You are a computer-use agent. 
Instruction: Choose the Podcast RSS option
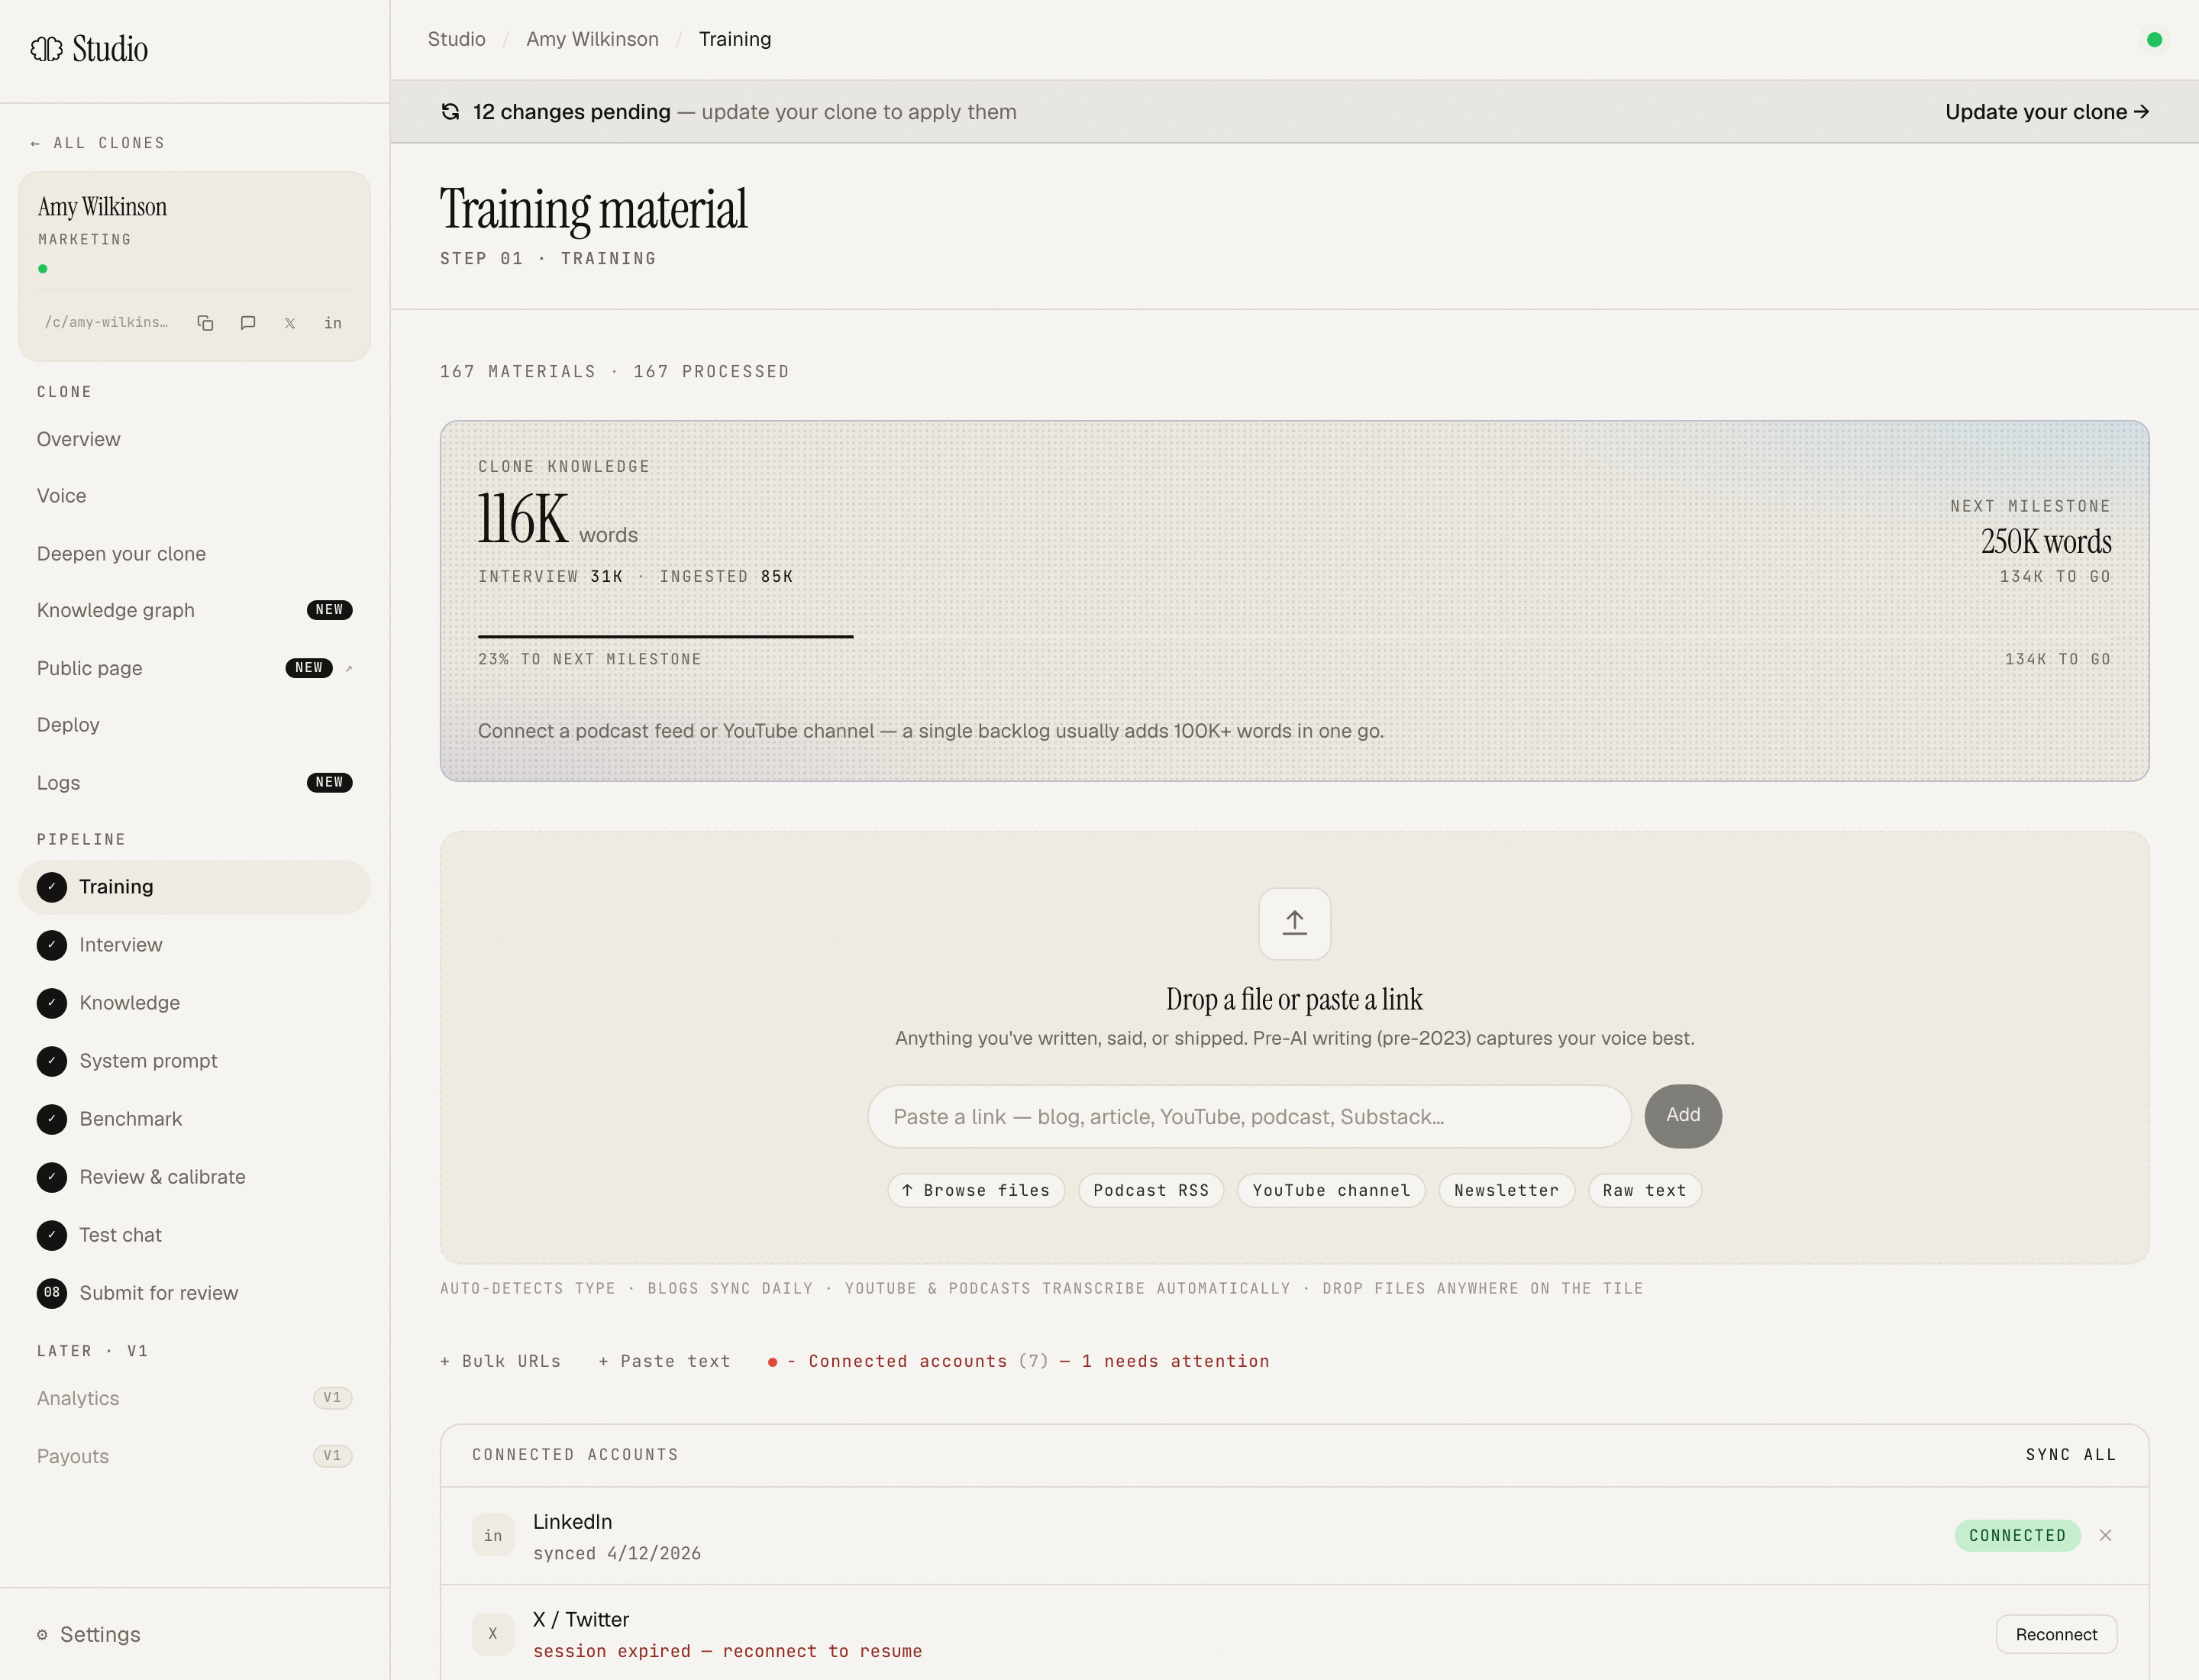(1151, 1190)
